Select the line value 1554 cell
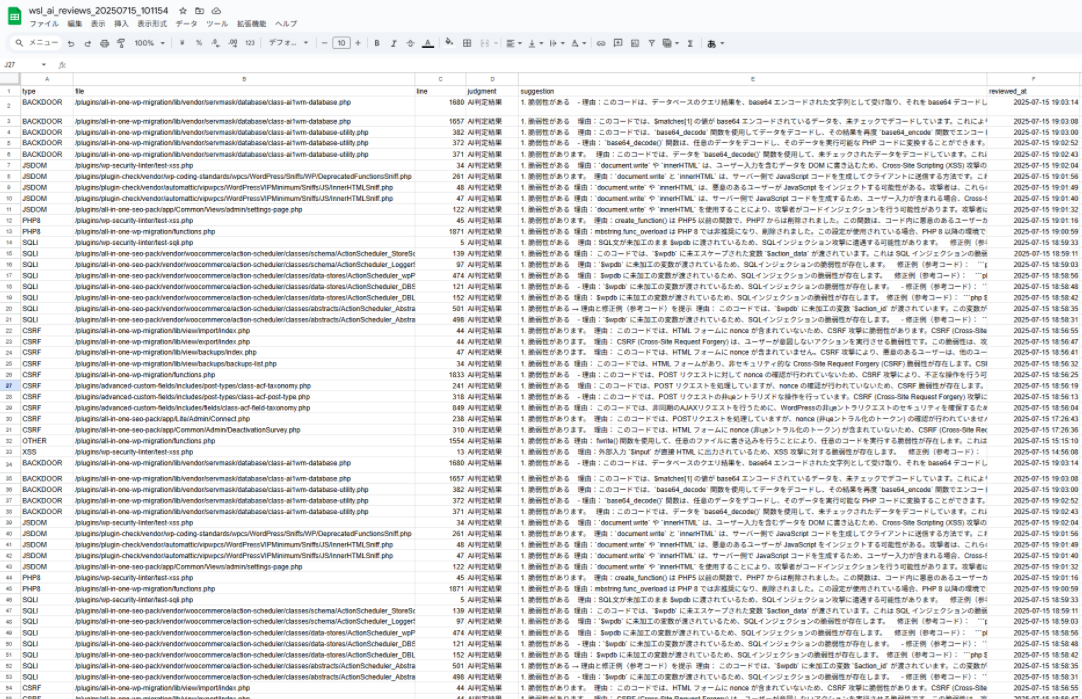1082x699 pixels. 440,441
